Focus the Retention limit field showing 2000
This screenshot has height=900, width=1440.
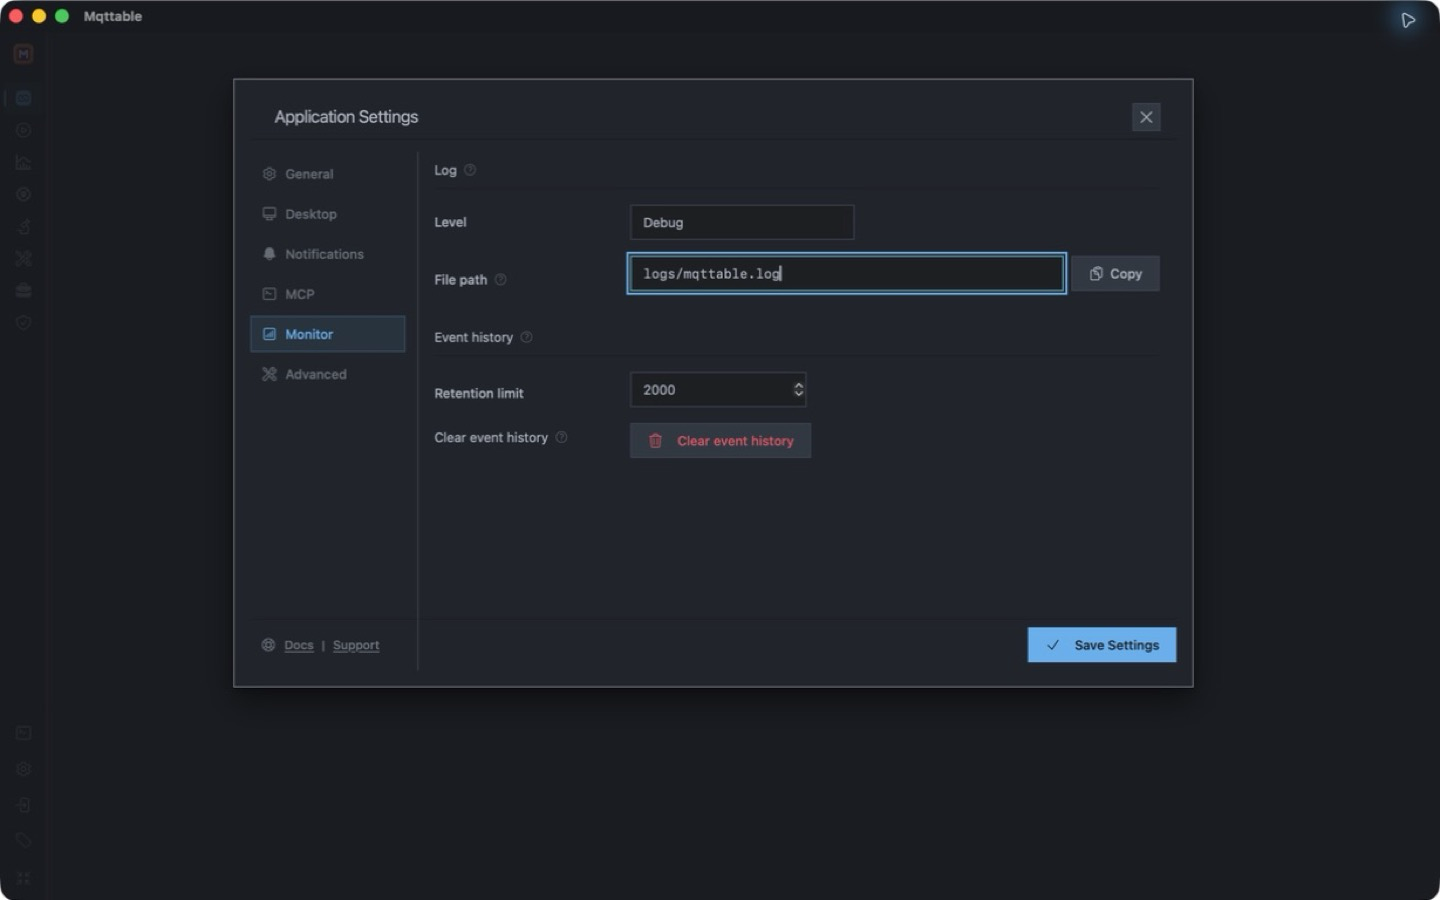click(x=718, y=390)
